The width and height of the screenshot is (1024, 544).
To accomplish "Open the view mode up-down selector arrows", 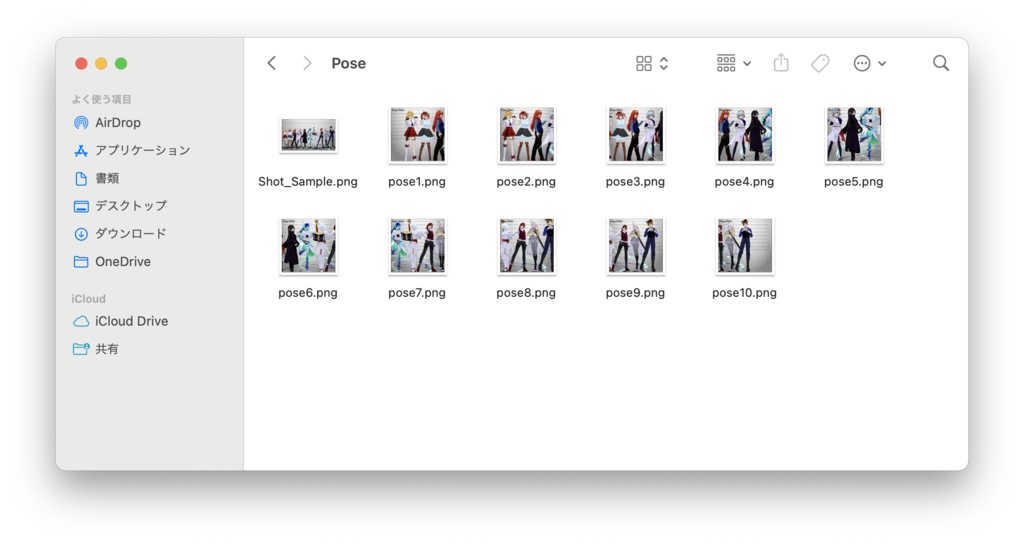I will 664,63.
